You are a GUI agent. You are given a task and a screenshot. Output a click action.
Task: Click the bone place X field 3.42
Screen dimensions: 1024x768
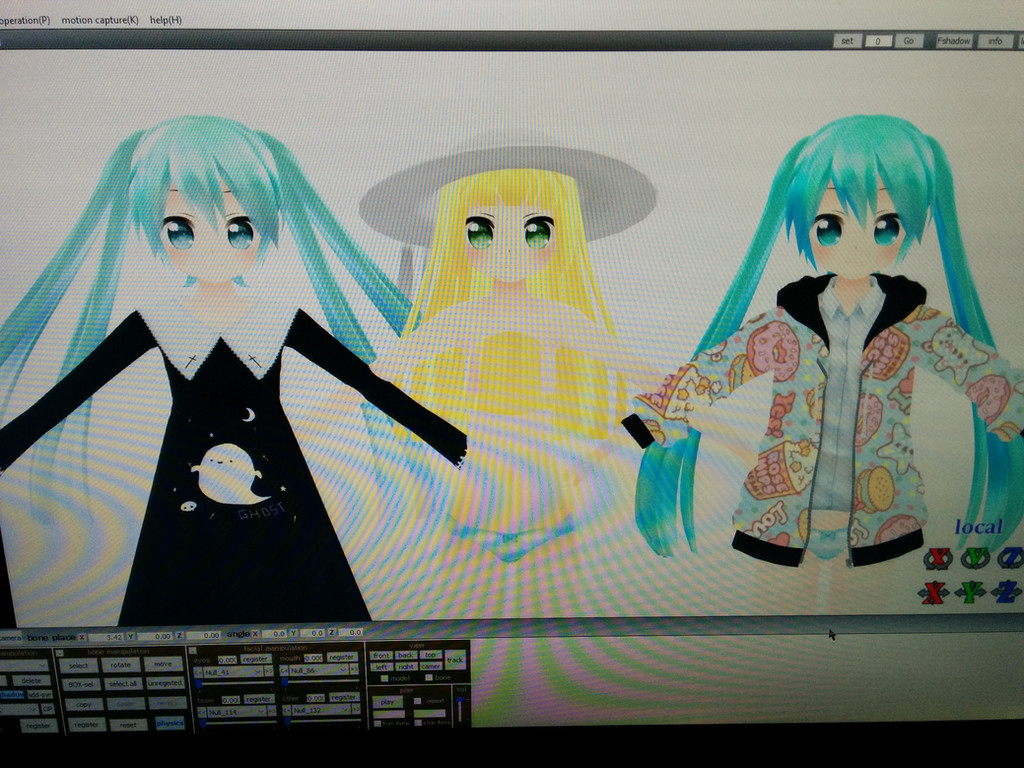pyautogui.click(x=106, y=637)
